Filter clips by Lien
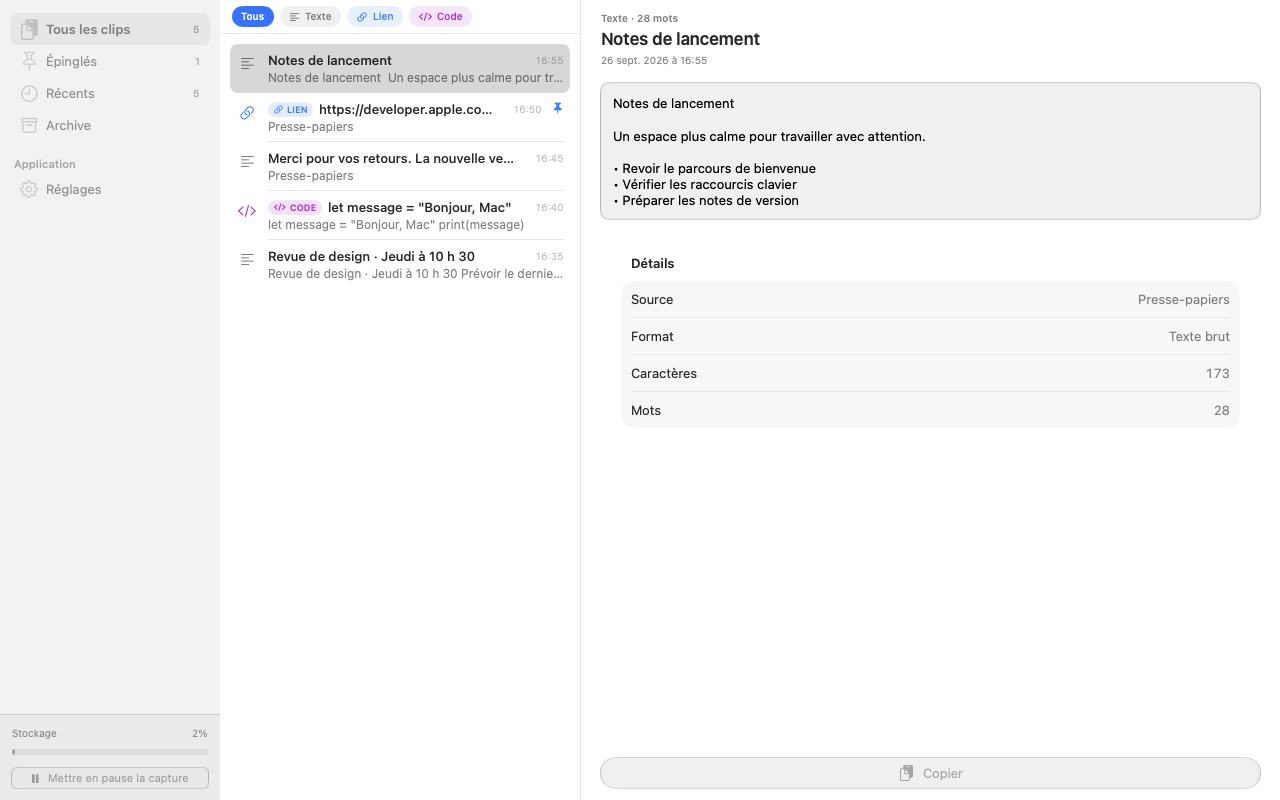1280x800 pixels. [x=375, y=16]
